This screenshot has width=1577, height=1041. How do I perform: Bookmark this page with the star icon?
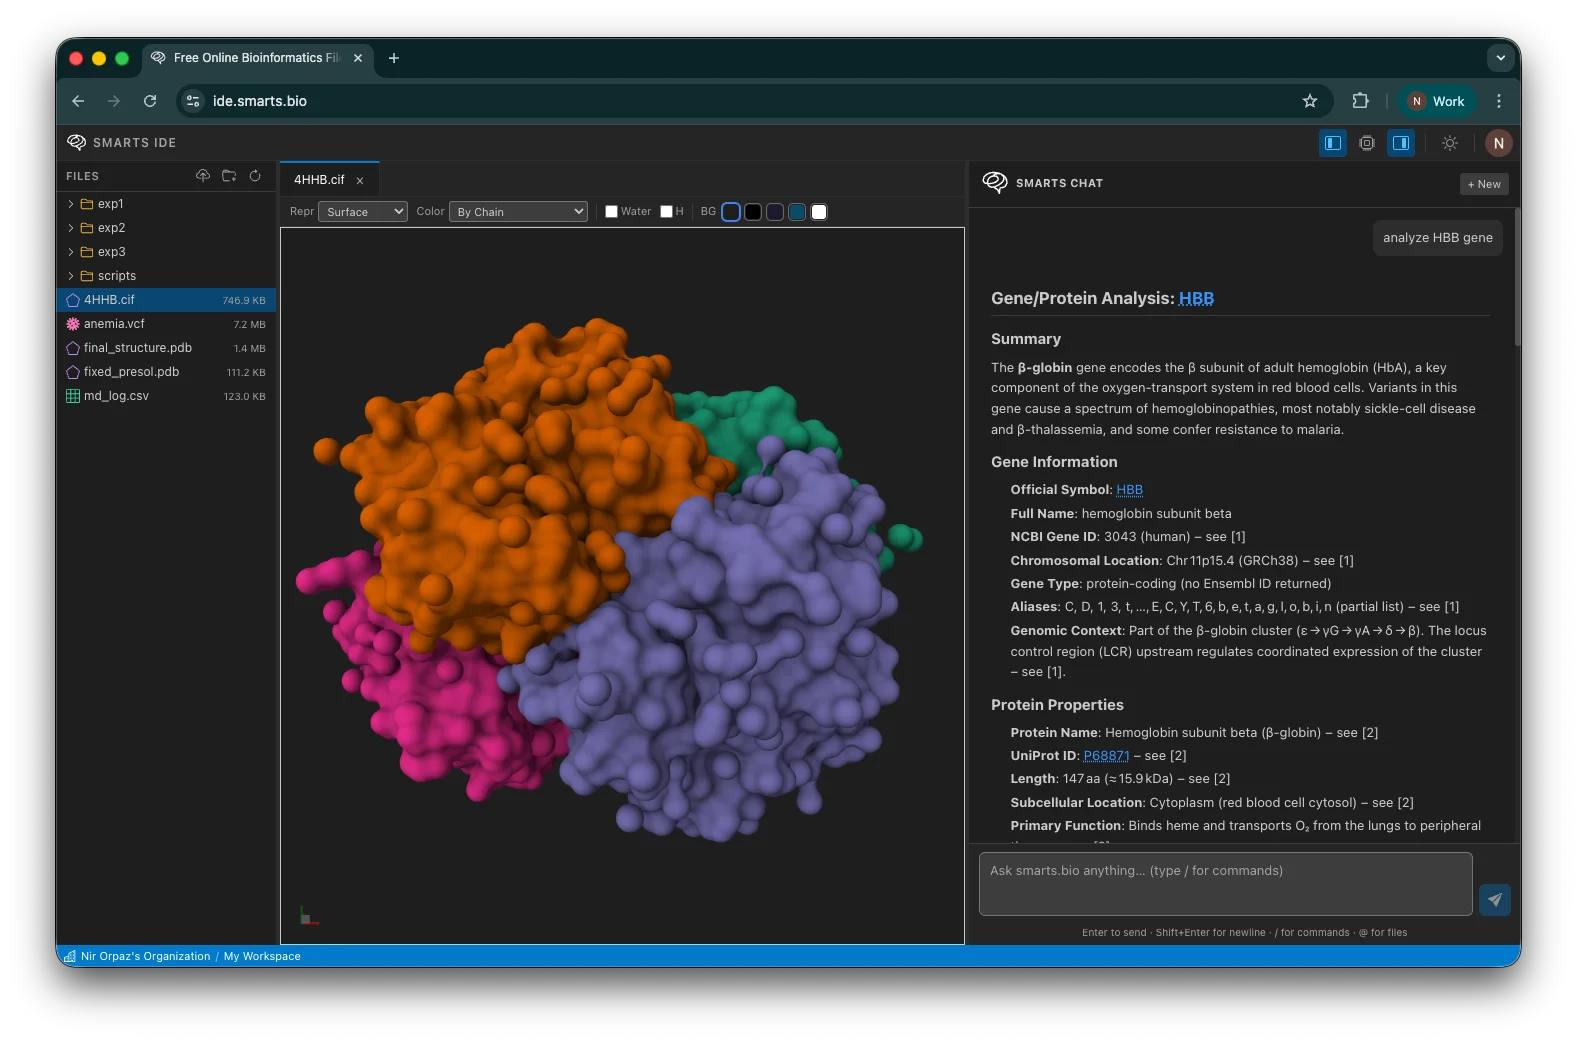point(1310,101)
